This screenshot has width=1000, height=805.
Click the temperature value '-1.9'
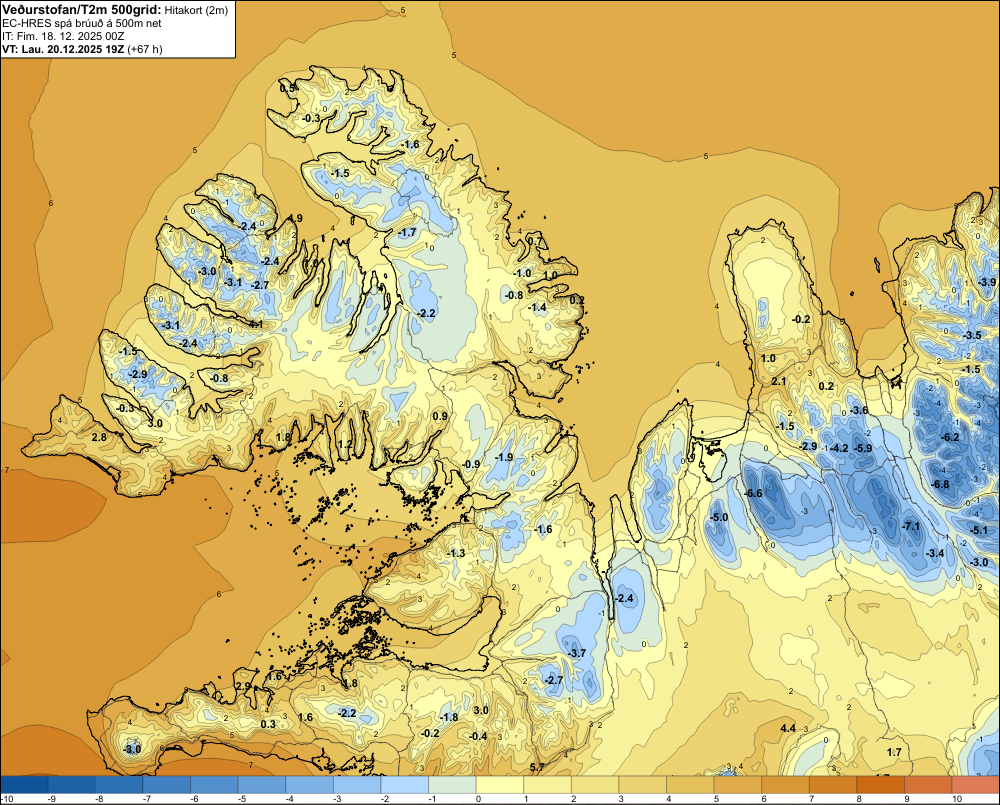tap(504, 457)
